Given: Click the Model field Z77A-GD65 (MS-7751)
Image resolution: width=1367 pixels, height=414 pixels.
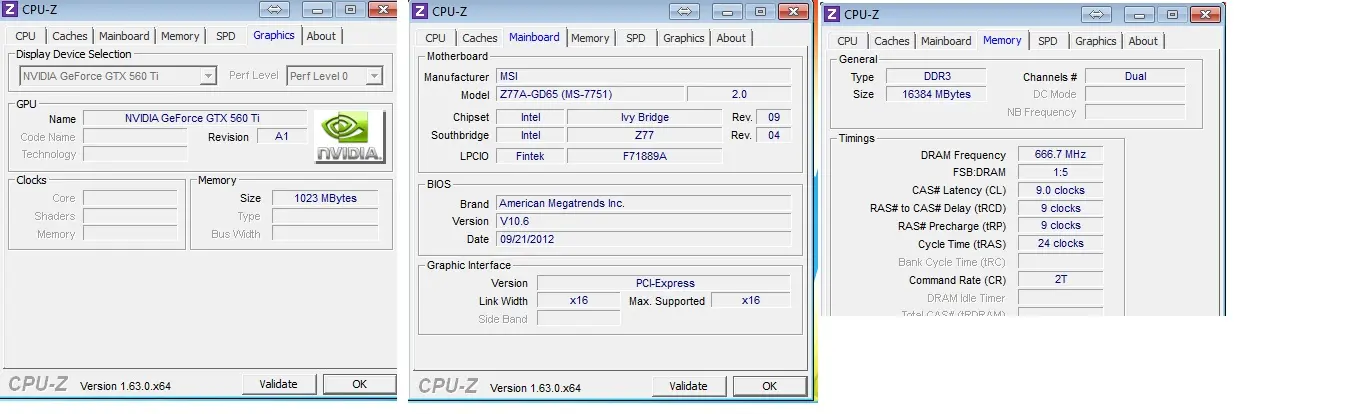Looking at the screenshot, I should click(590, 94).
